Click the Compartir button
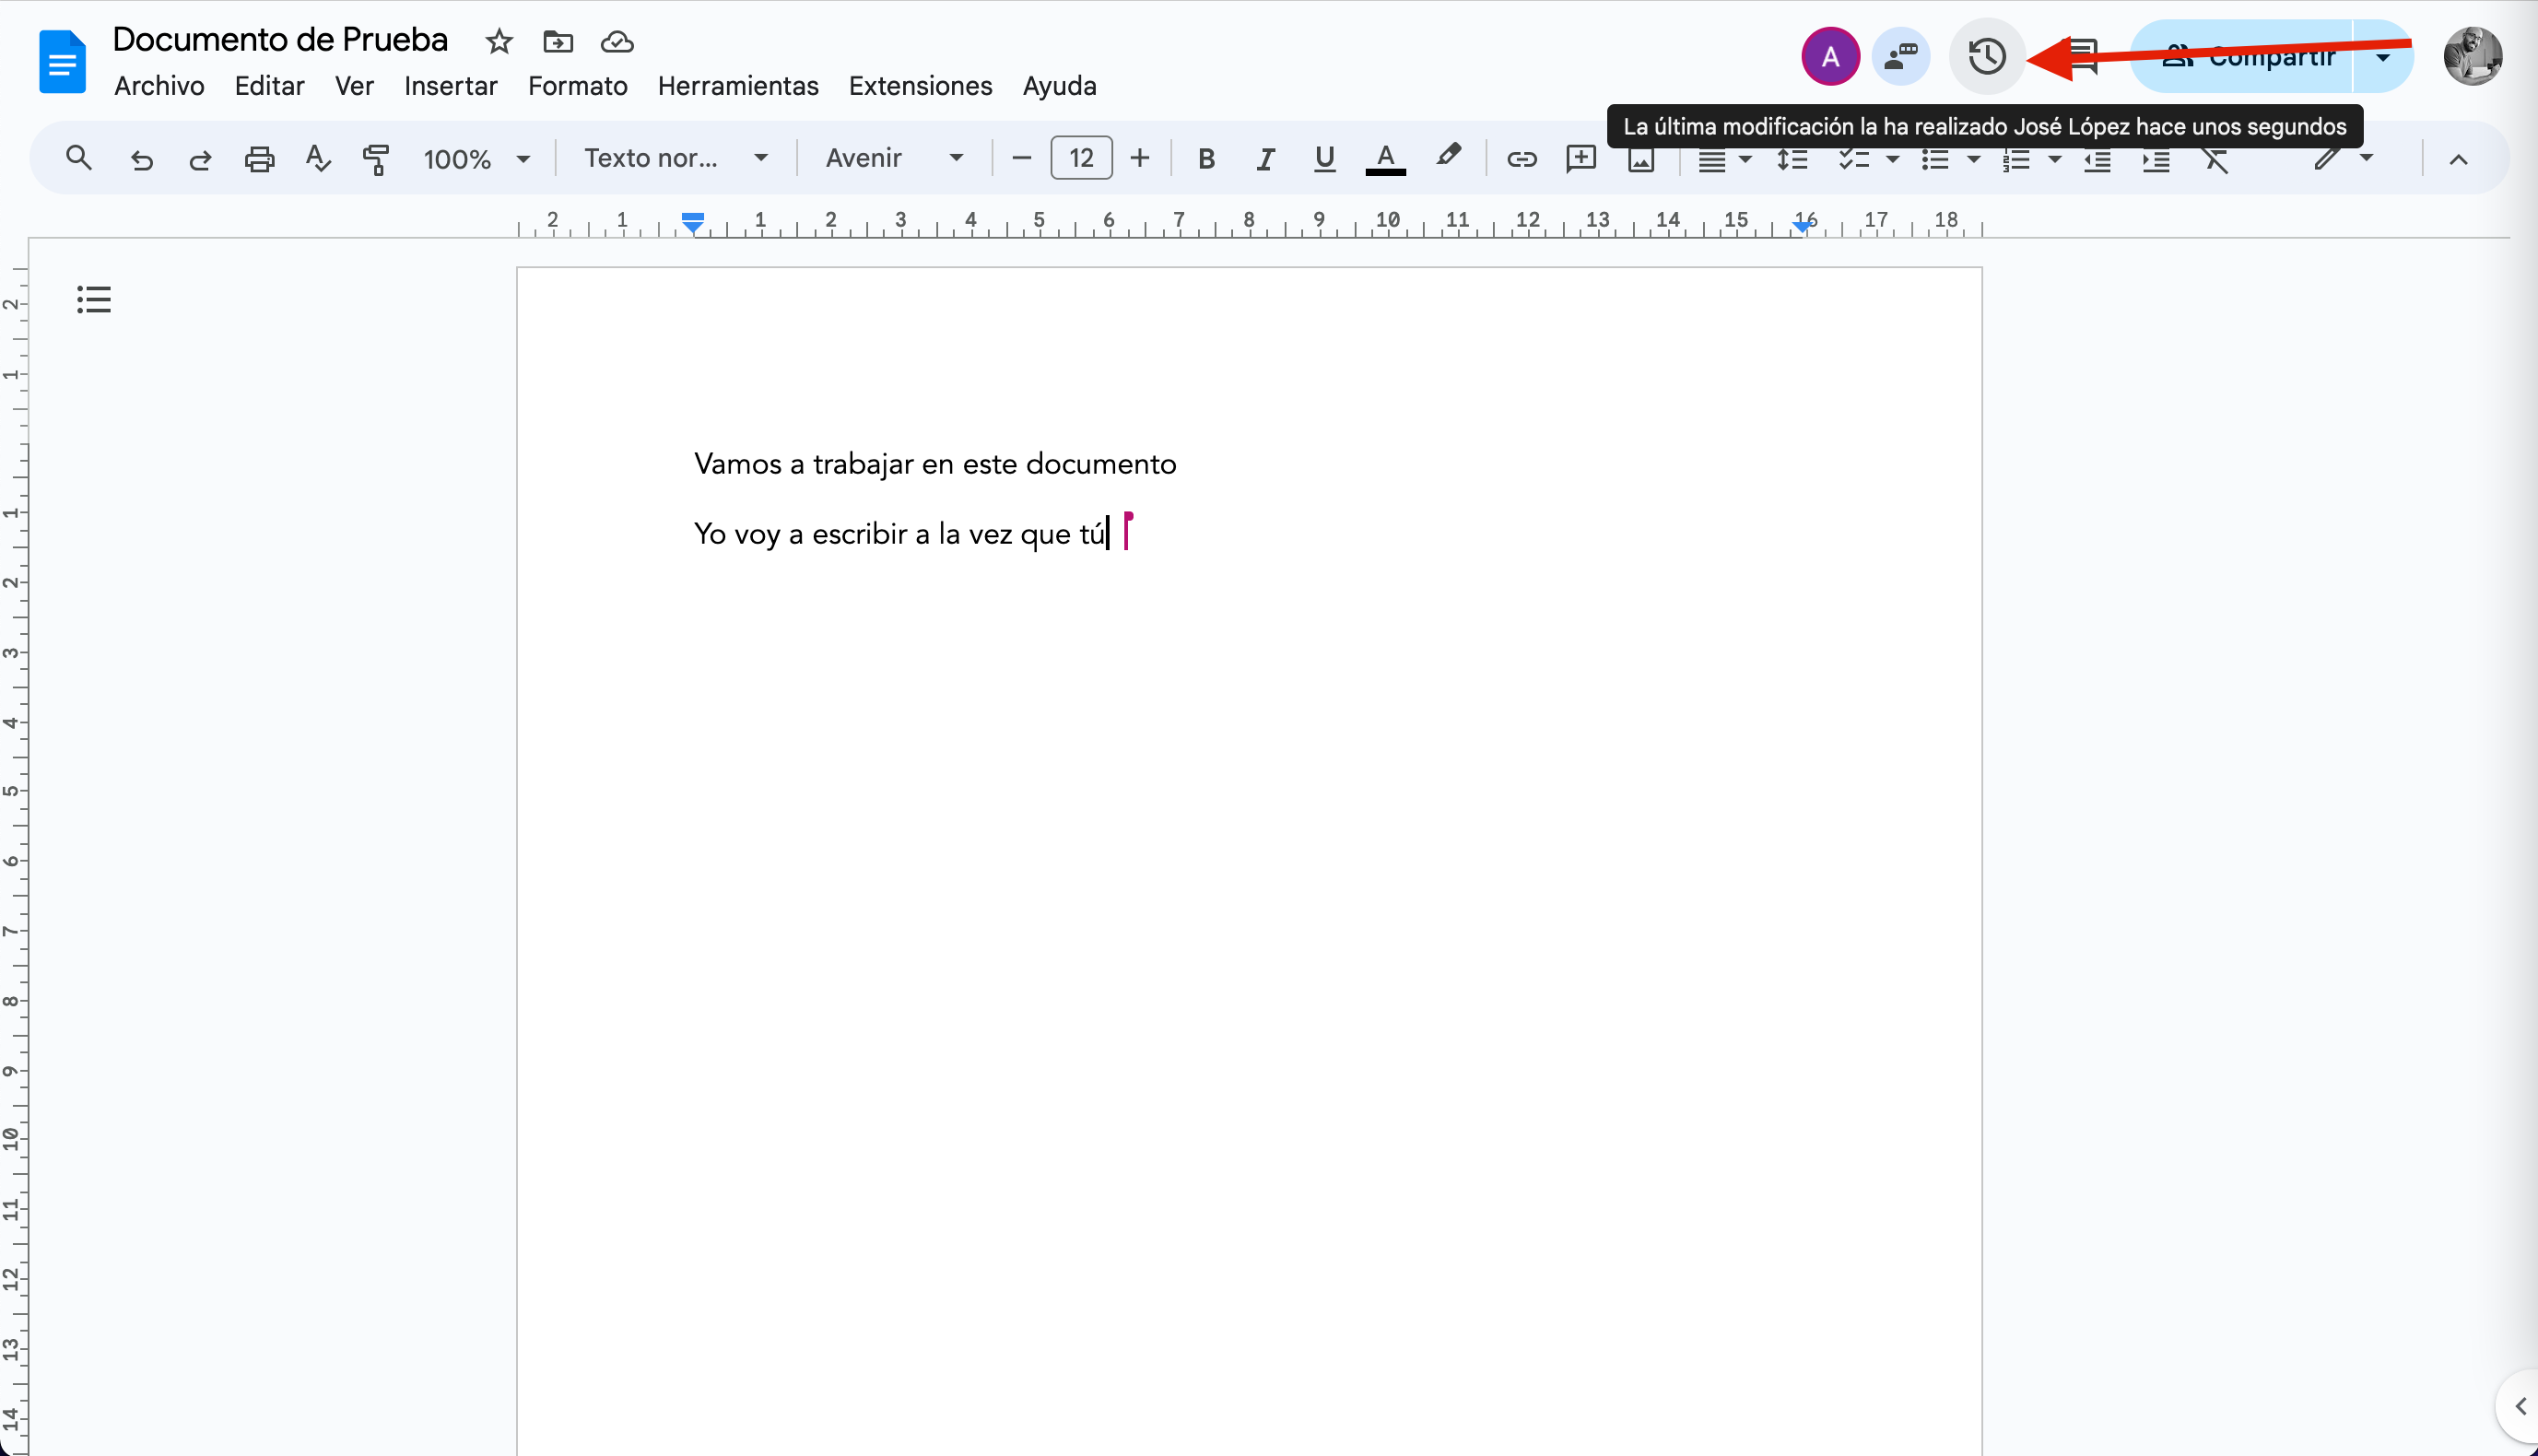Screen dimensions: 2538x1456 [2245, 57]
